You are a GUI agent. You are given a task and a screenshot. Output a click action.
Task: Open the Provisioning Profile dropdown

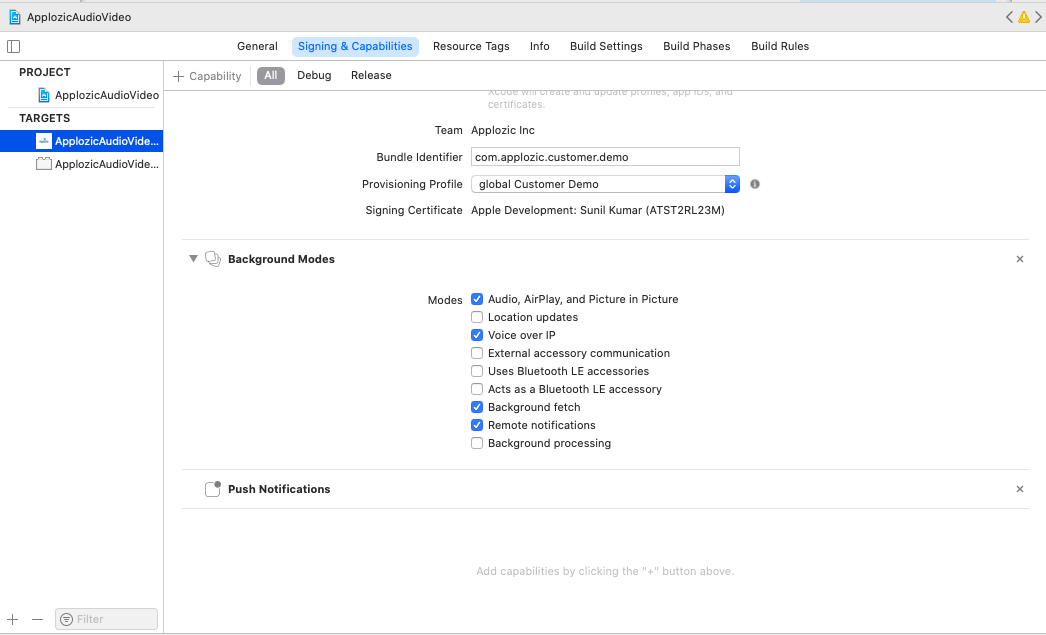[x=605, y=184]
